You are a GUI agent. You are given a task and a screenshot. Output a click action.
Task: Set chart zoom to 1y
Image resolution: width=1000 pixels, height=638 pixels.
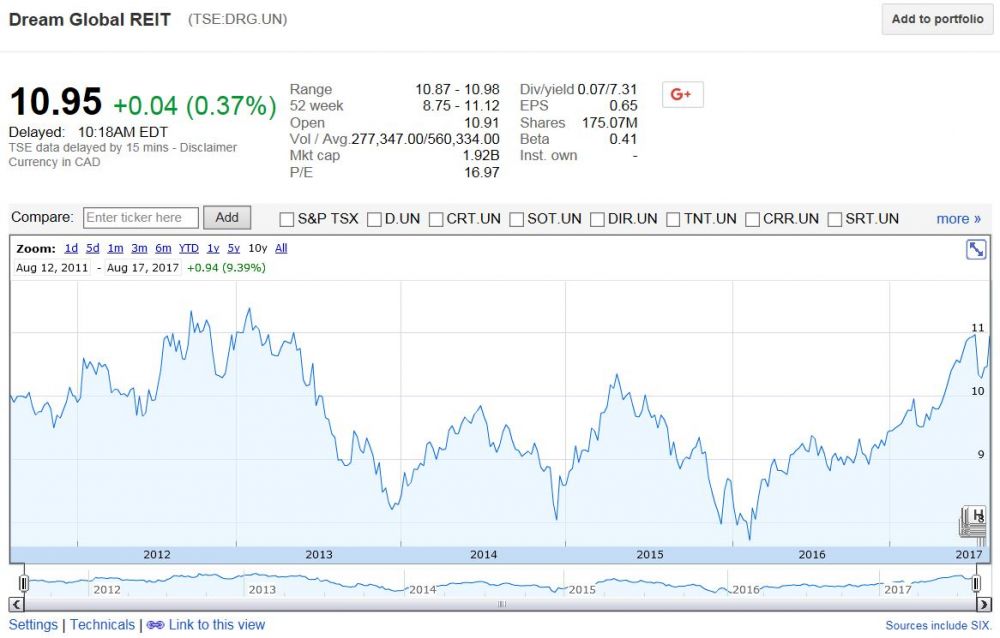(x=212, y=248)
